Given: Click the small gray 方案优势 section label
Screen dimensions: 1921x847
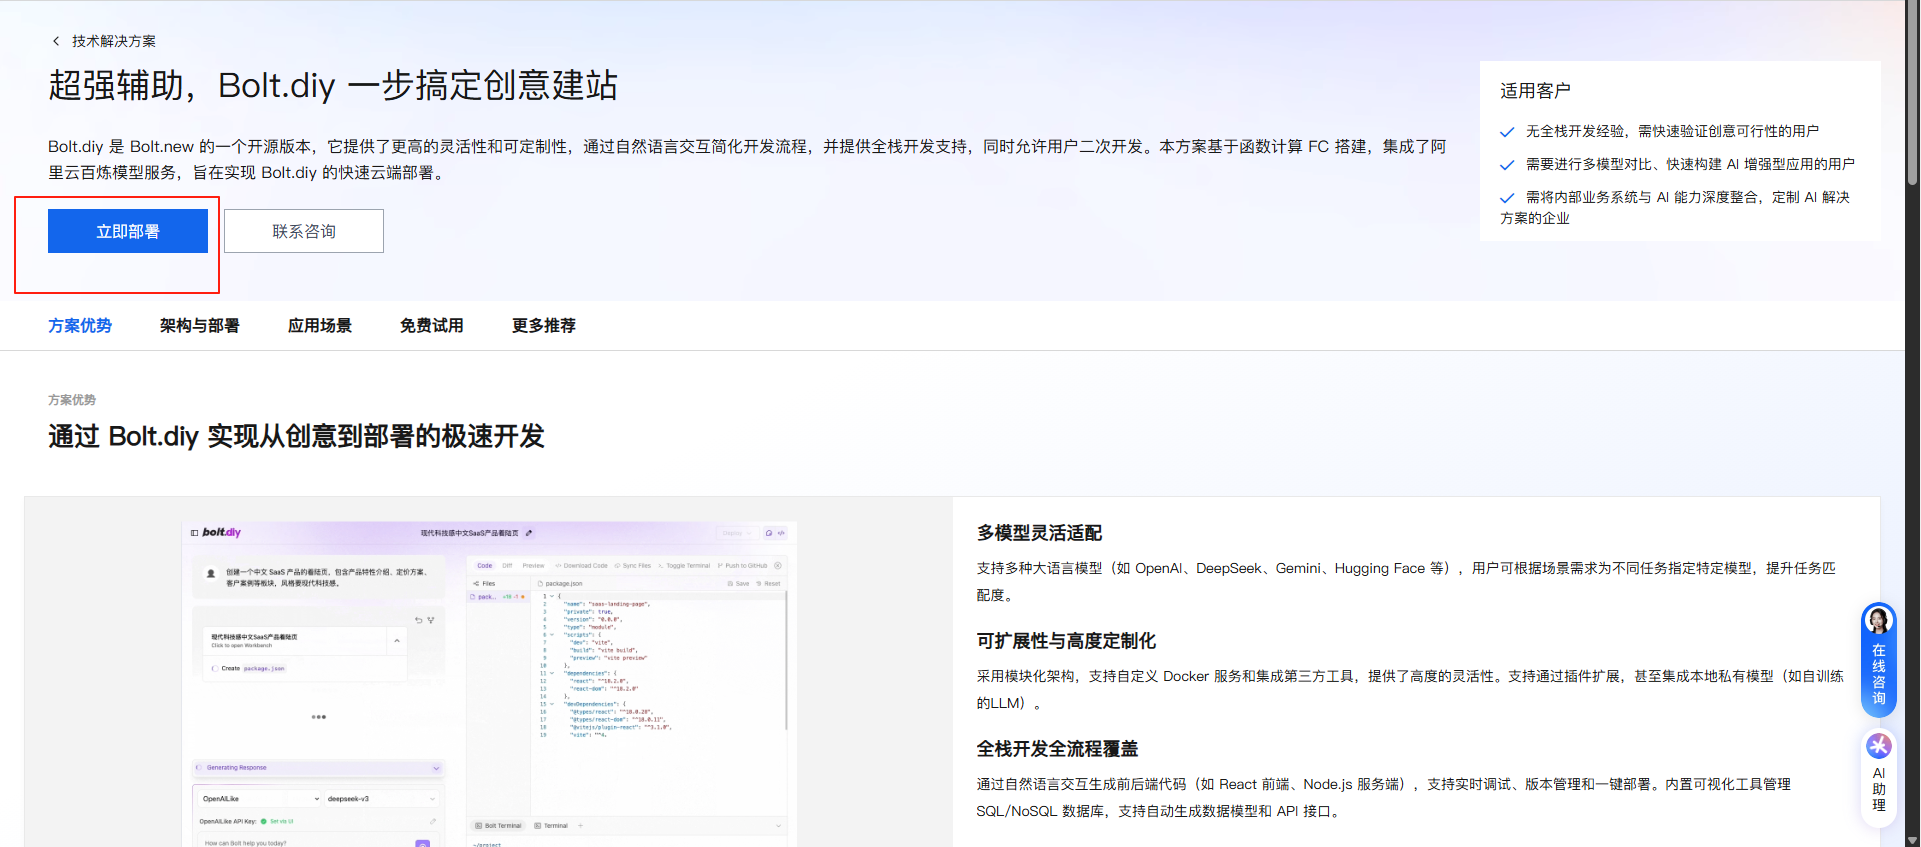Looking at the screenshot, I should pyautogui.click(x=72, y=400).
